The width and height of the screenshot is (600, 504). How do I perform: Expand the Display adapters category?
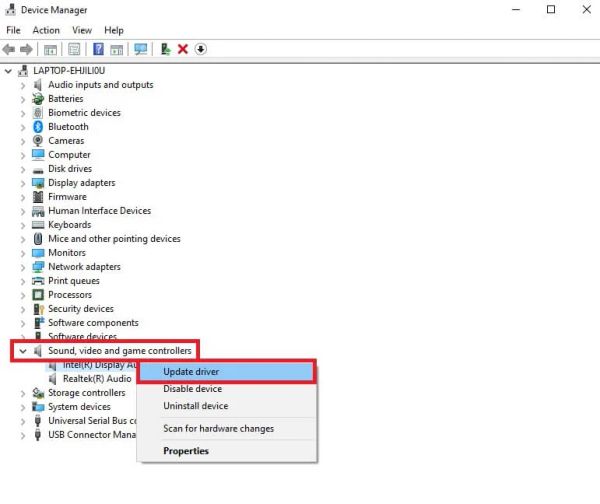click(22, 183)
